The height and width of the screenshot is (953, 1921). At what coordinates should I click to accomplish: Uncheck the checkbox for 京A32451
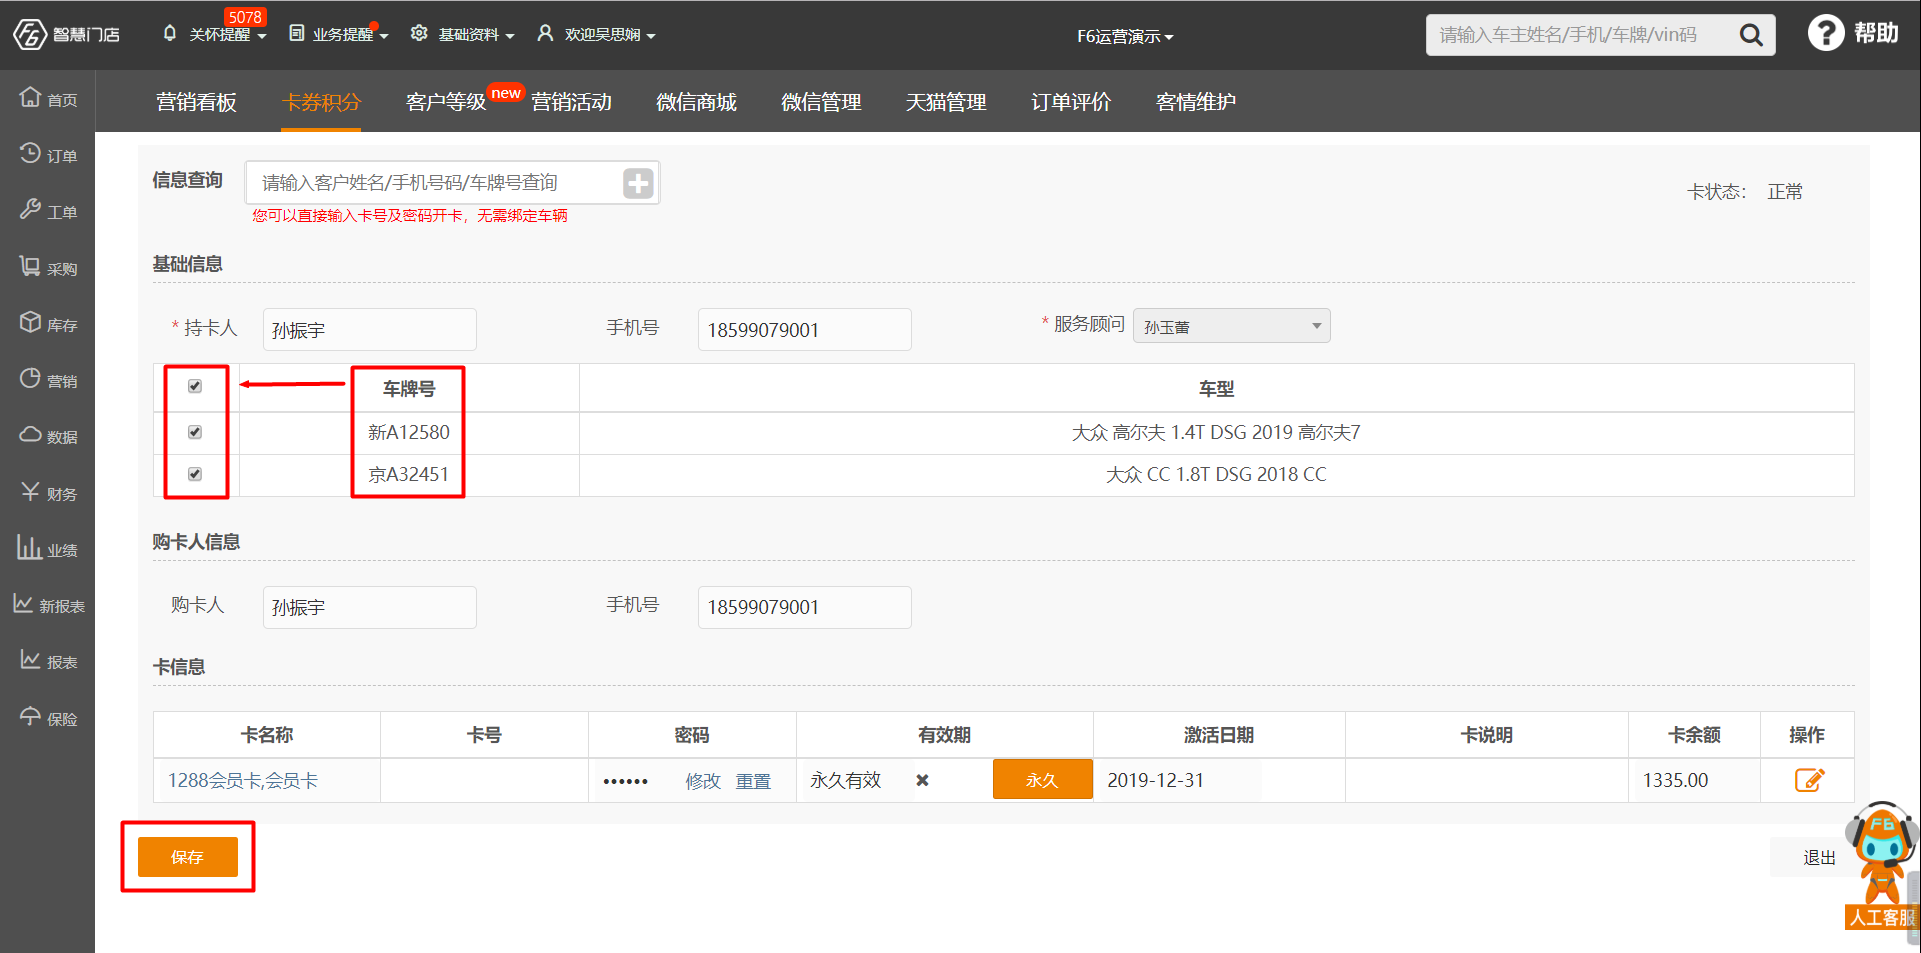click(x=195, y=474)
